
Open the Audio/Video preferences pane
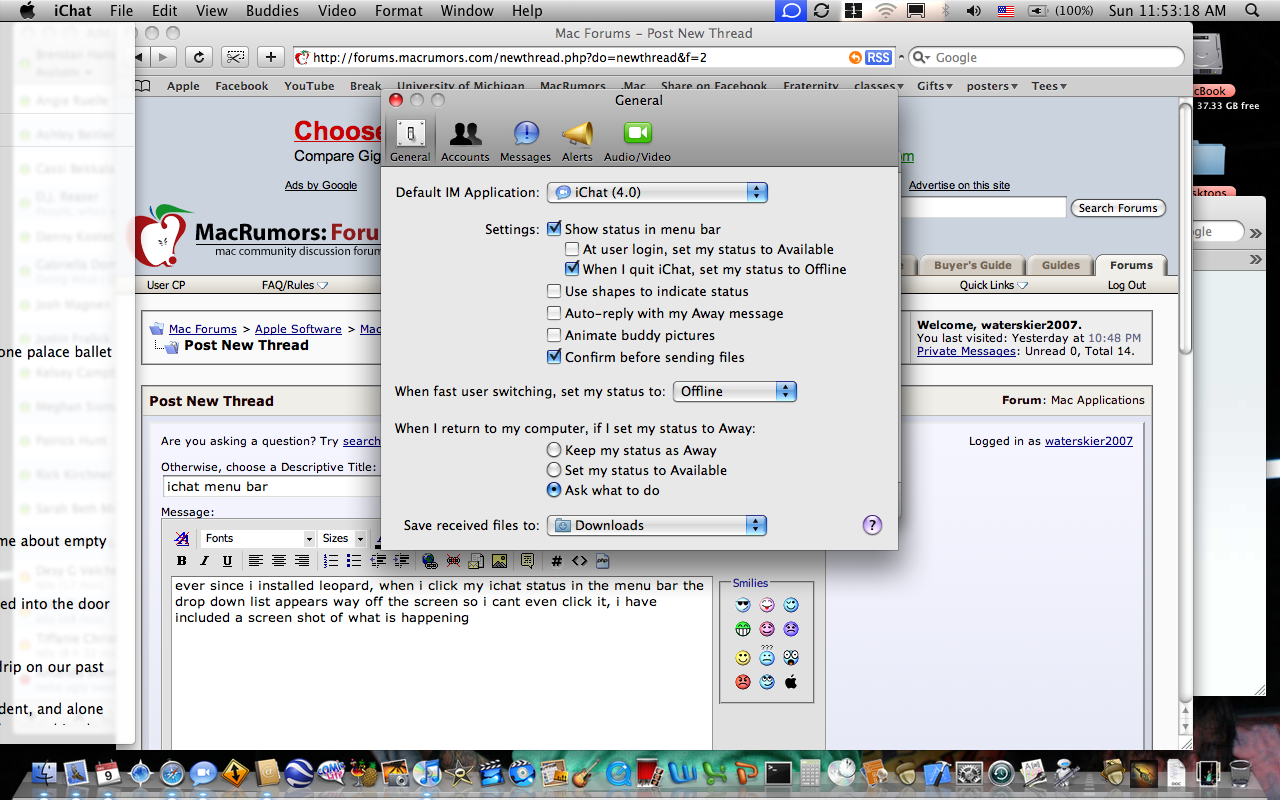tap(637, 141)
